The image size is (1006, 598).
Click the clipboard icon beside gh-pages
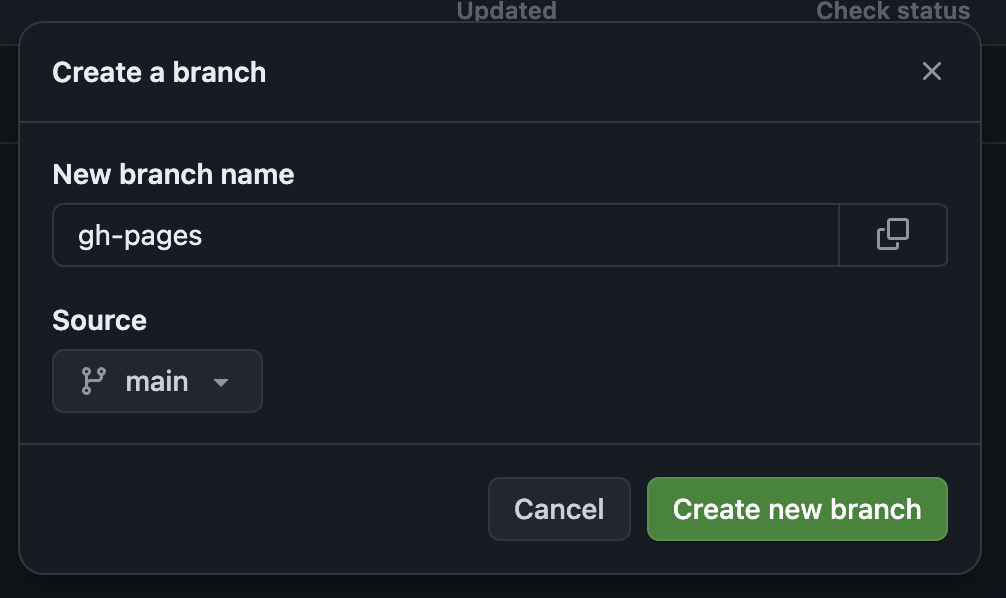(x=892, y=234)
